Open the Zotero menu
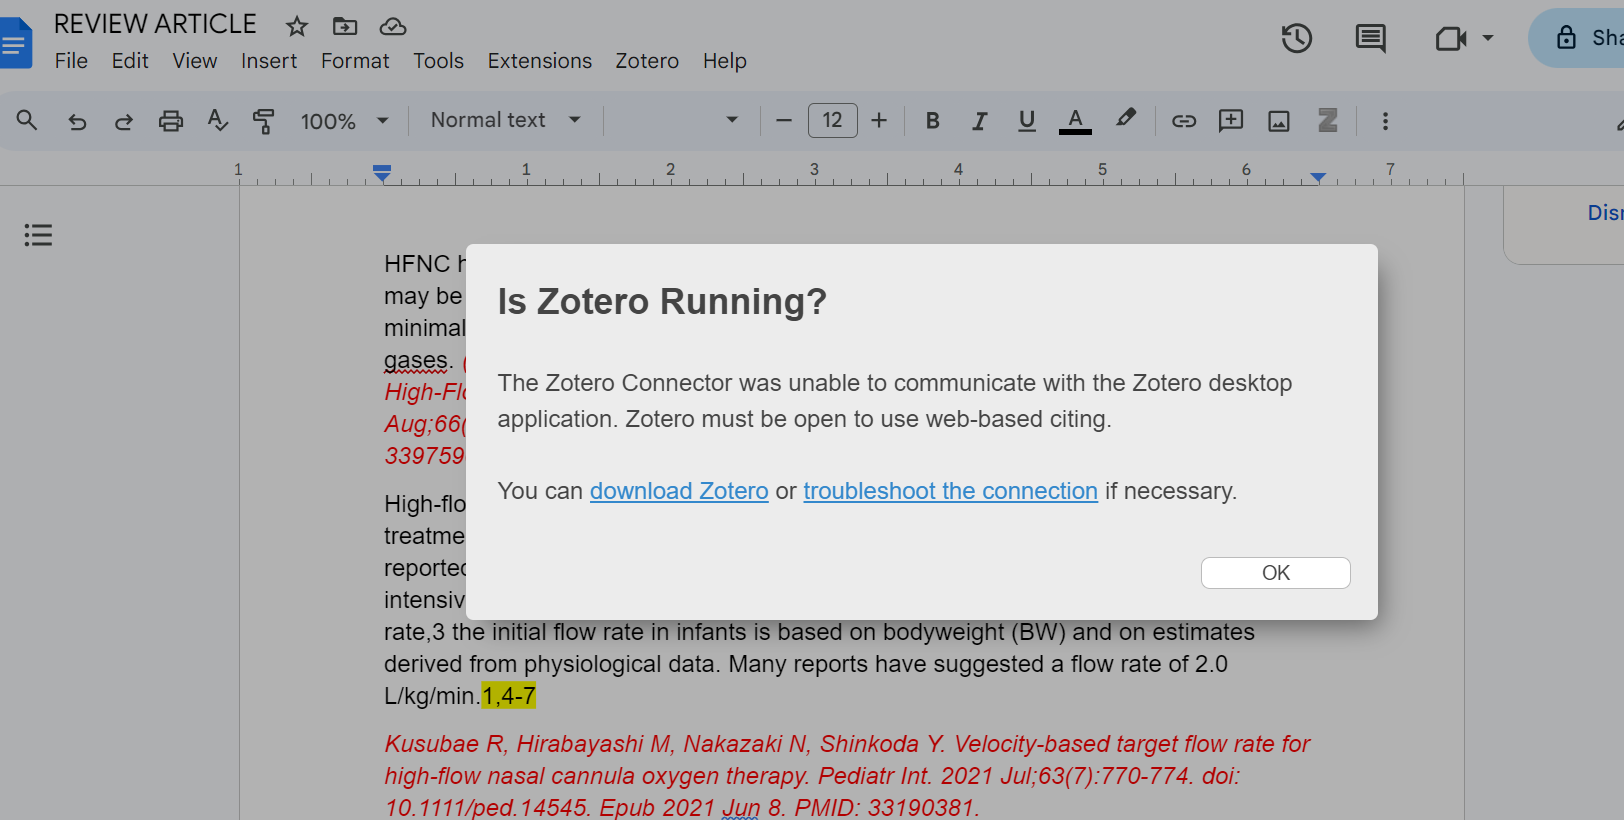 [x=647, y=61]
